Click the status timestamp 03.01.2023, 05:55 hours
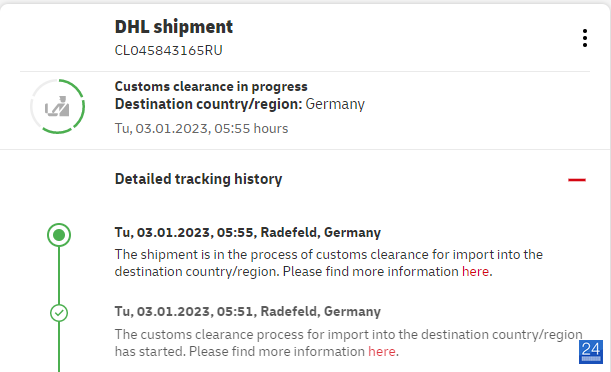The width and height of the screenshot is (611, 372). point(201,128)
